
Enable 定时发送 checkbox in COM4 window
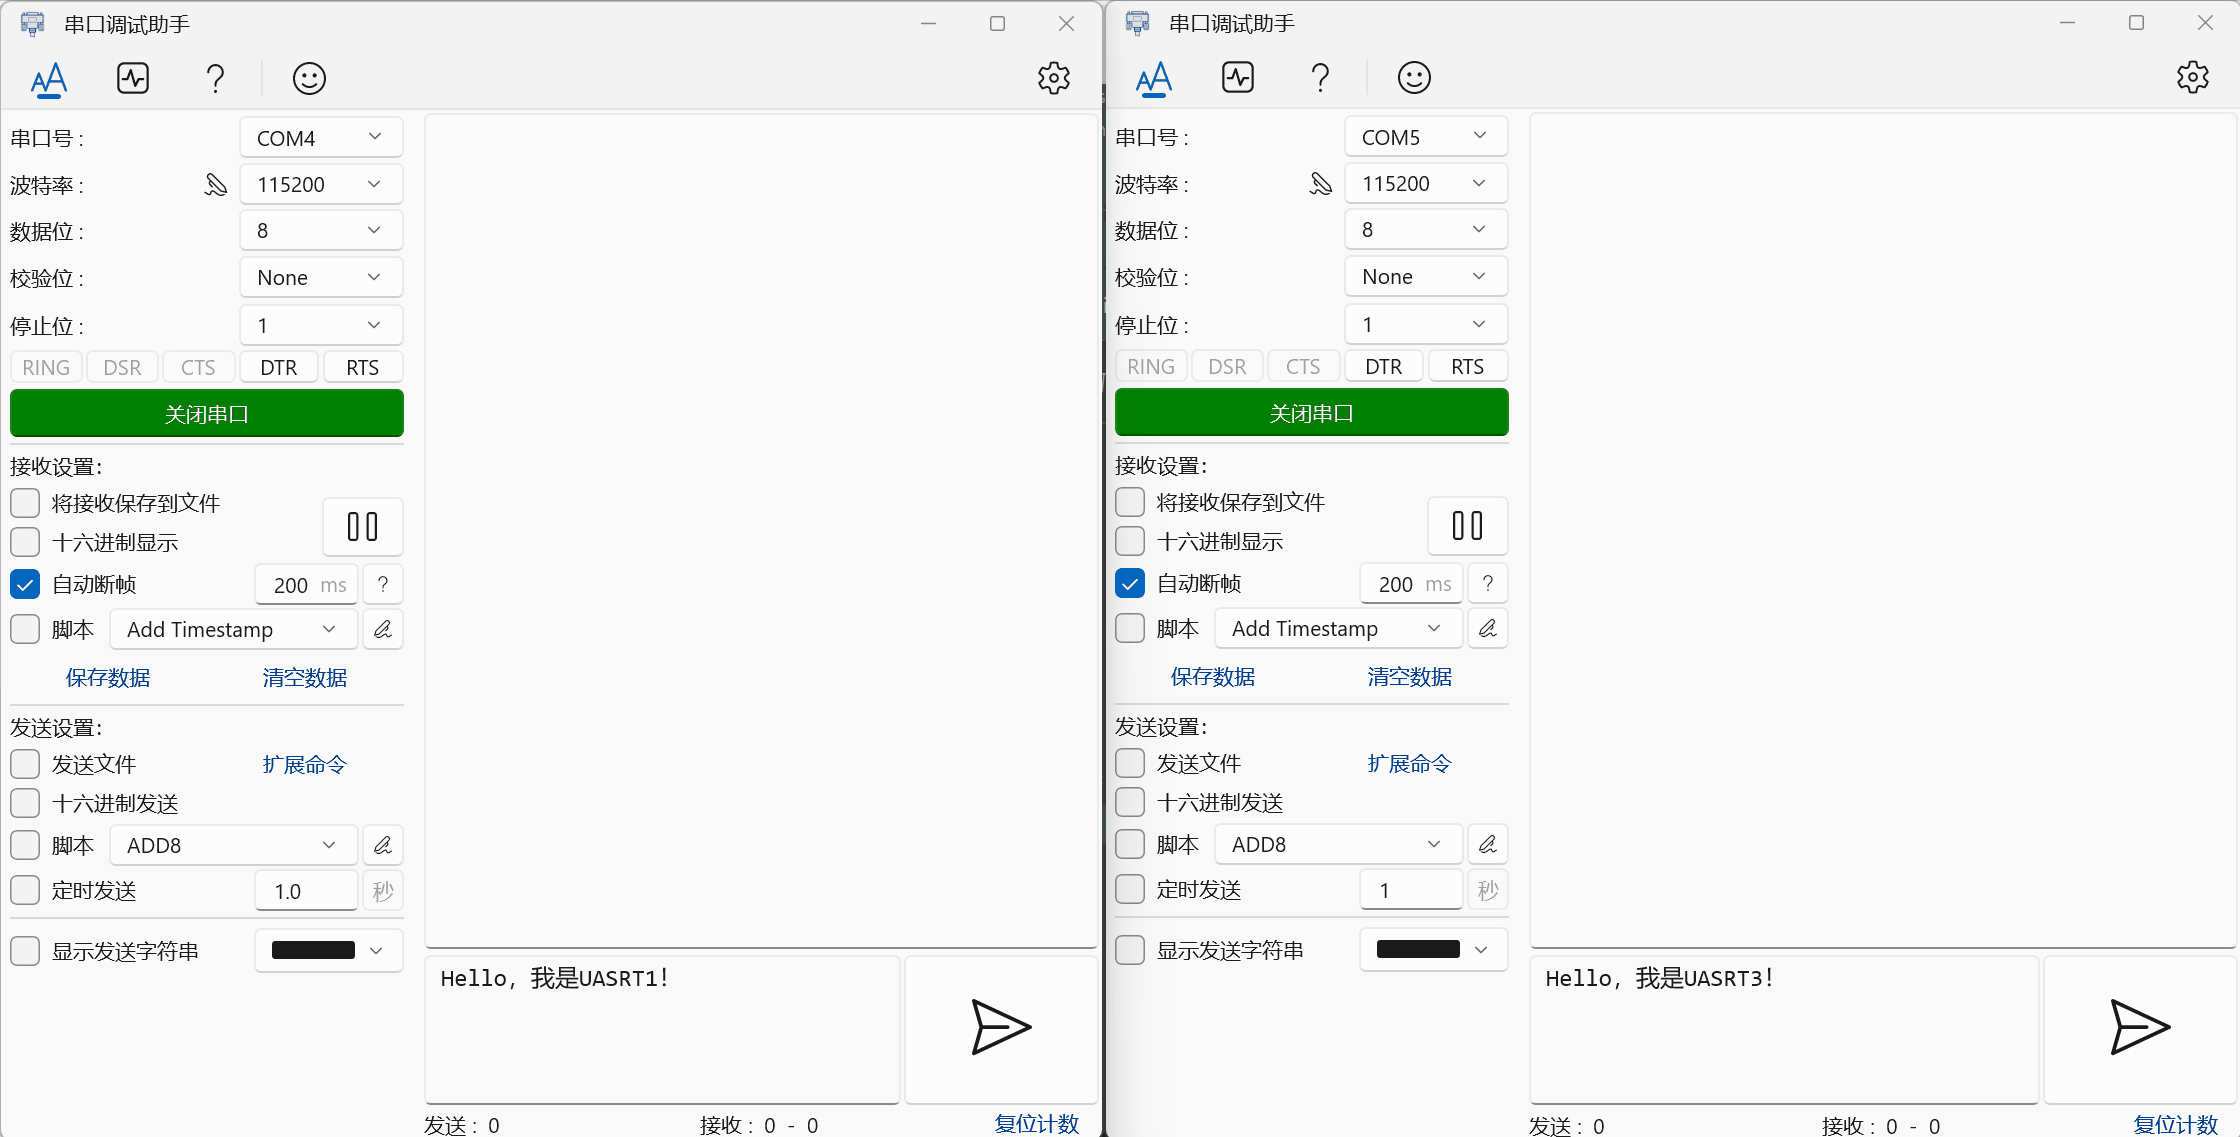pos(25,891)
